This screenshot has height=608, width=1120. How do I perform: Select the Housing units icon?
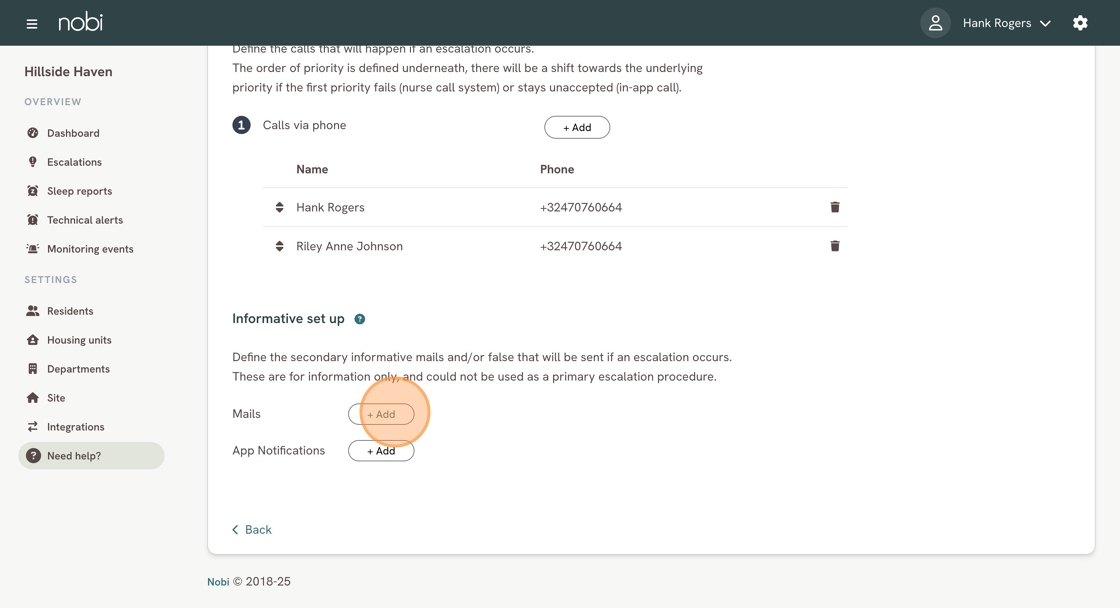click(32, 339)
